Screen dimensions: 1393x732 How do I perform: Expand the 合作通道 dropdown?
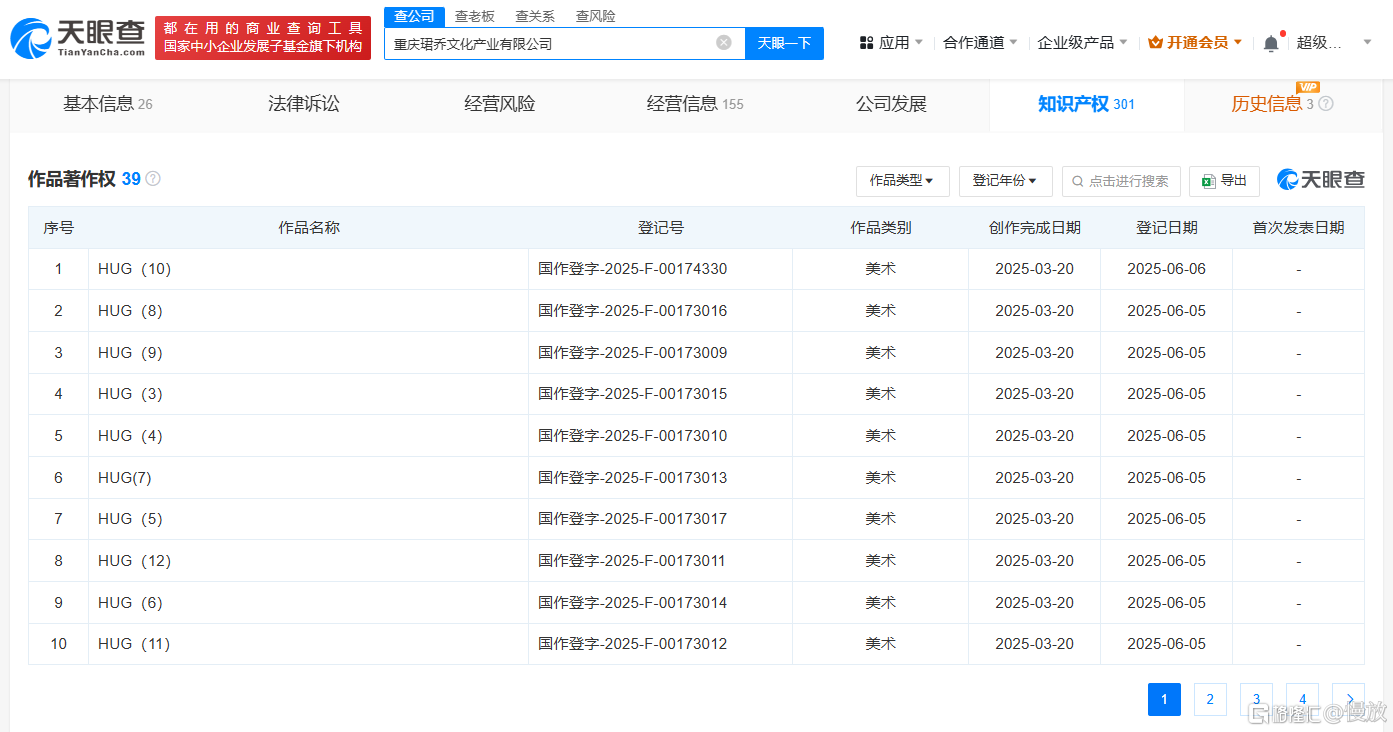coord(980,43)
